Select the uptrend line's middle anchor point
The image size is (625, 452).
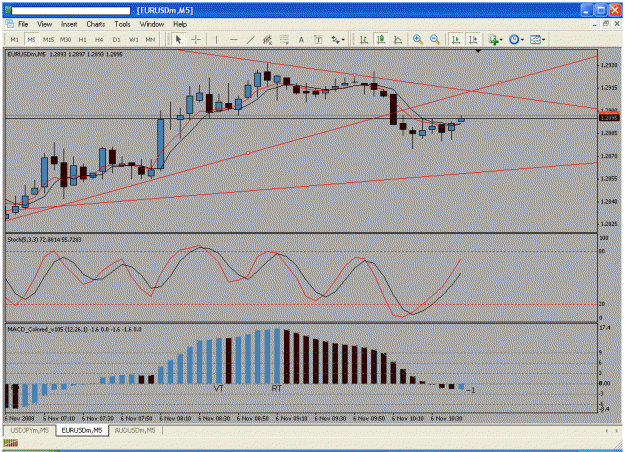(x=248, y=153)
